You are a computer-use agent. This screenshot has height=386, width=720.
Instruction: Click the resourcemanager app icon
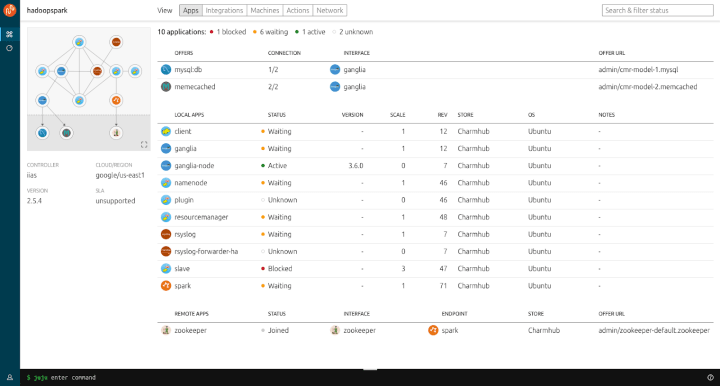[x=166, y=217]
